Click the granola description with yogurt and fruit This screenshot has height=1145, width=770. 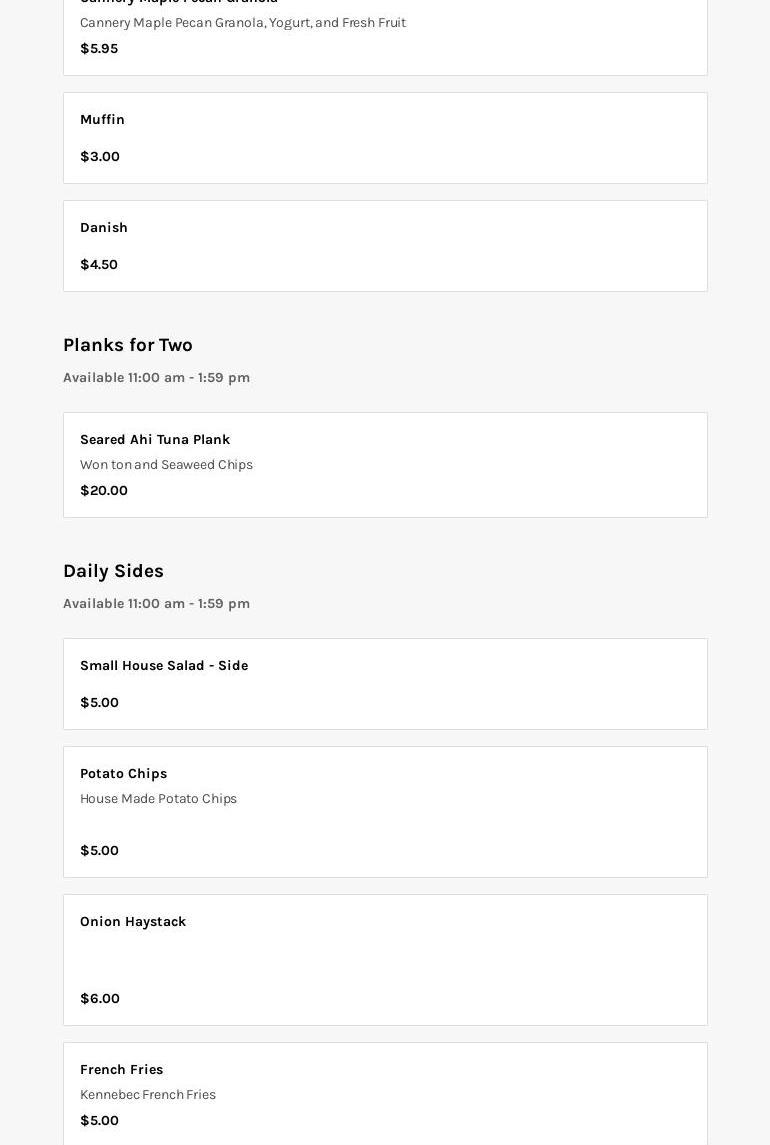[243, 23]
